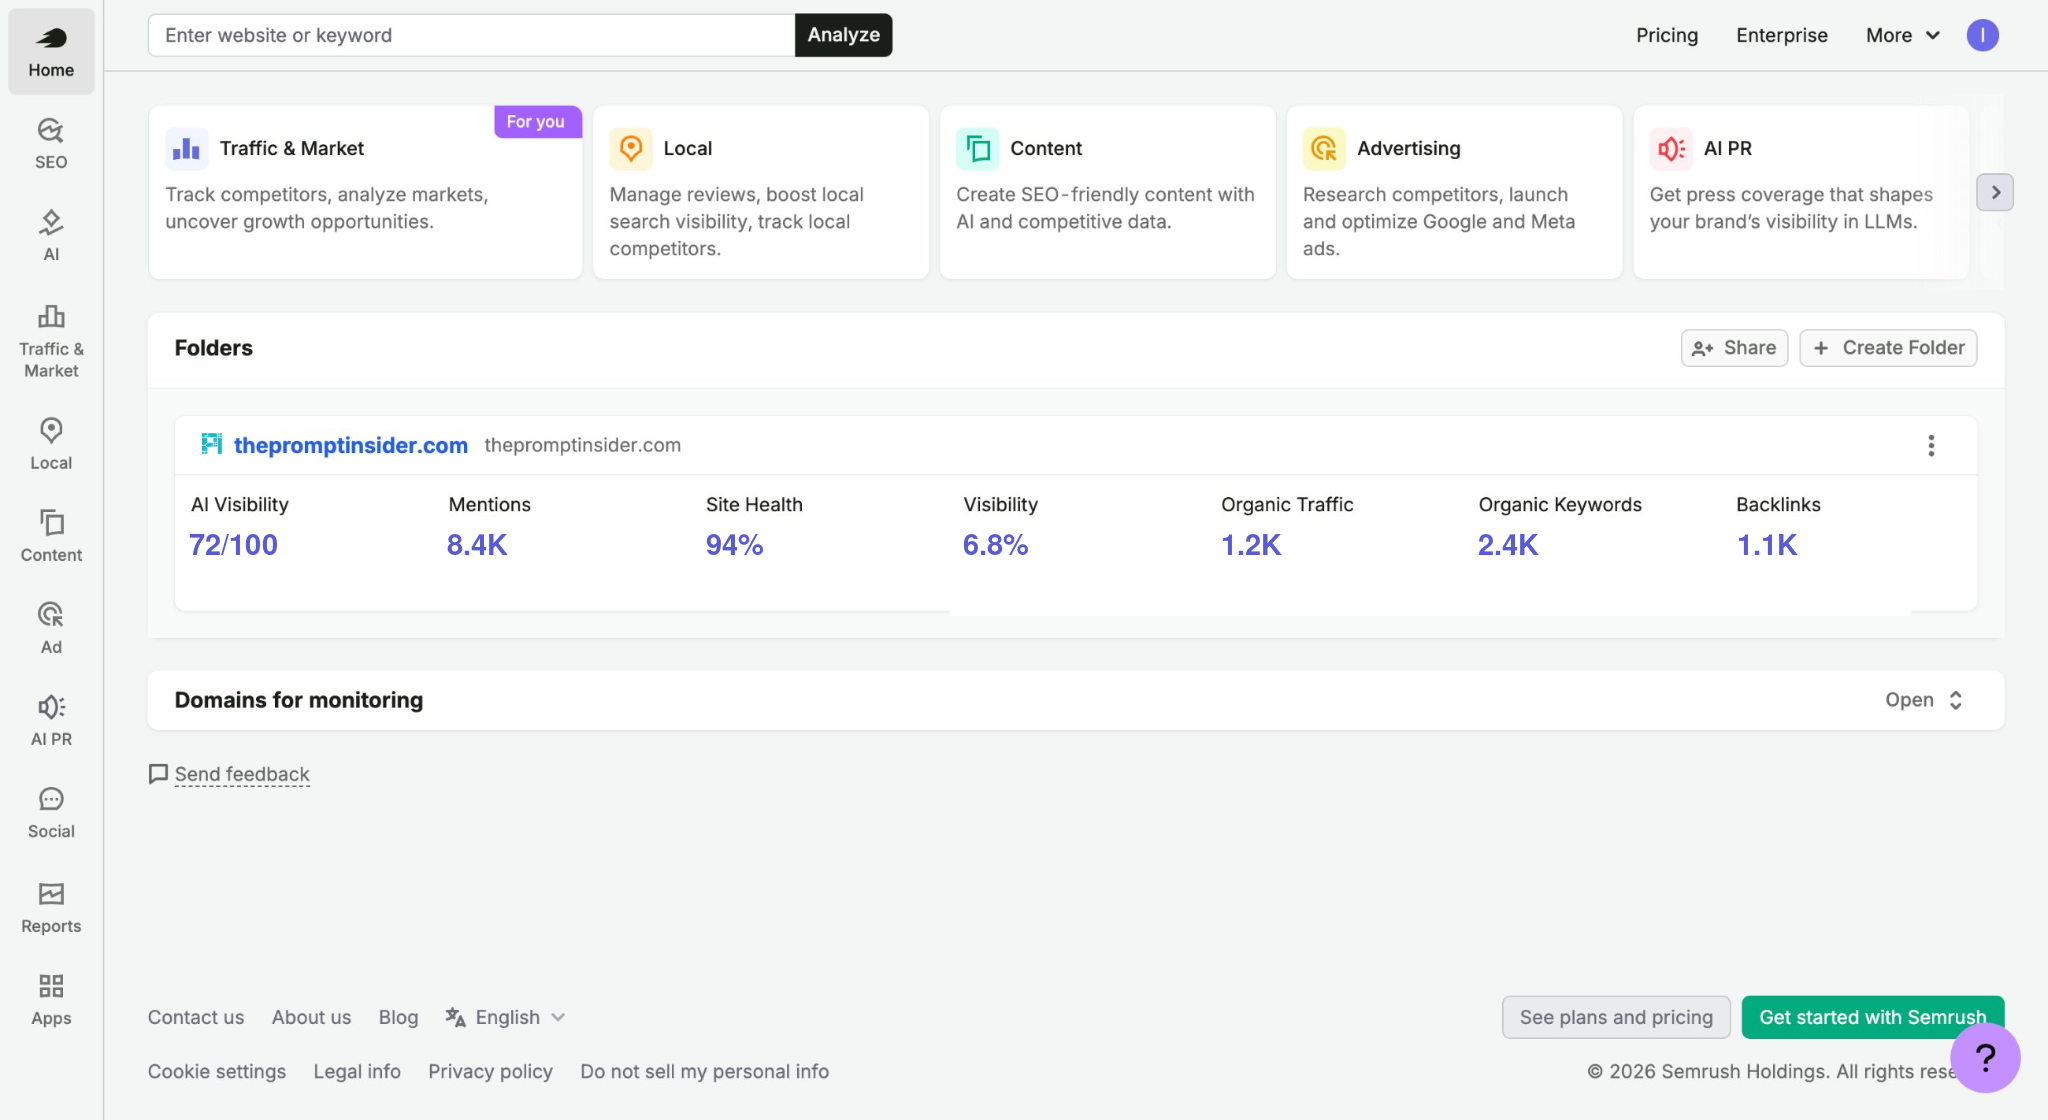This screenshot has height=1120, width=2048.
Task: Open the Advertising toolkit card
Action: coord(1454,192)
